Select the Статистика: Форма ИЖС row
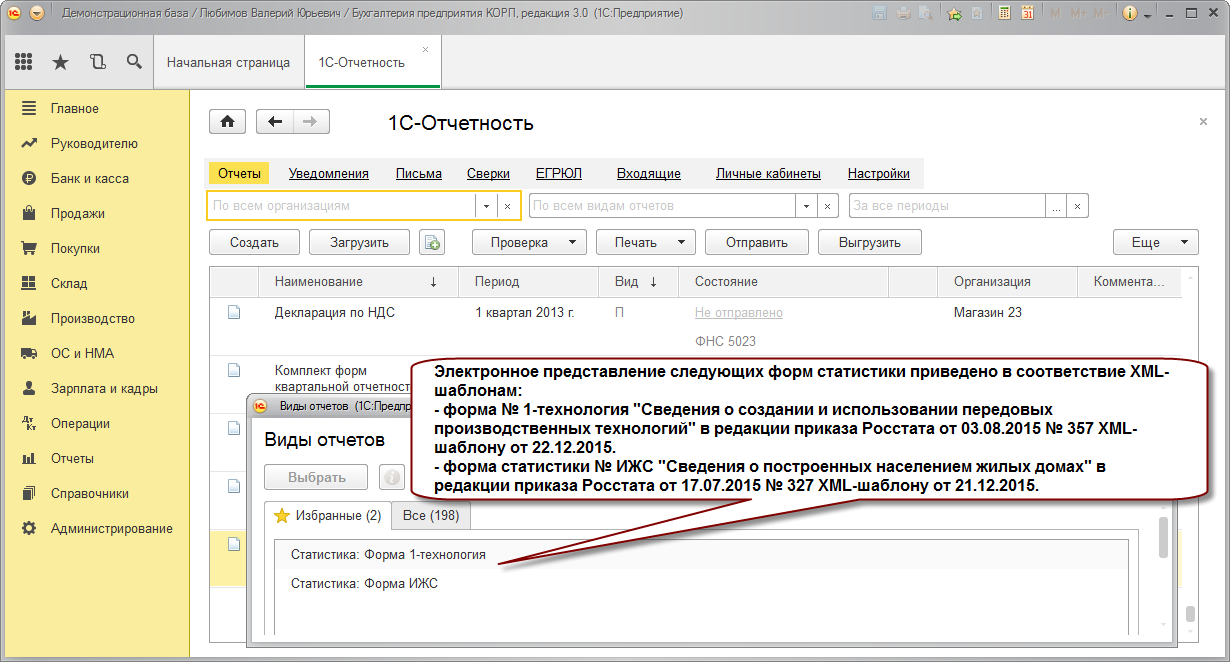 point(702,583)
